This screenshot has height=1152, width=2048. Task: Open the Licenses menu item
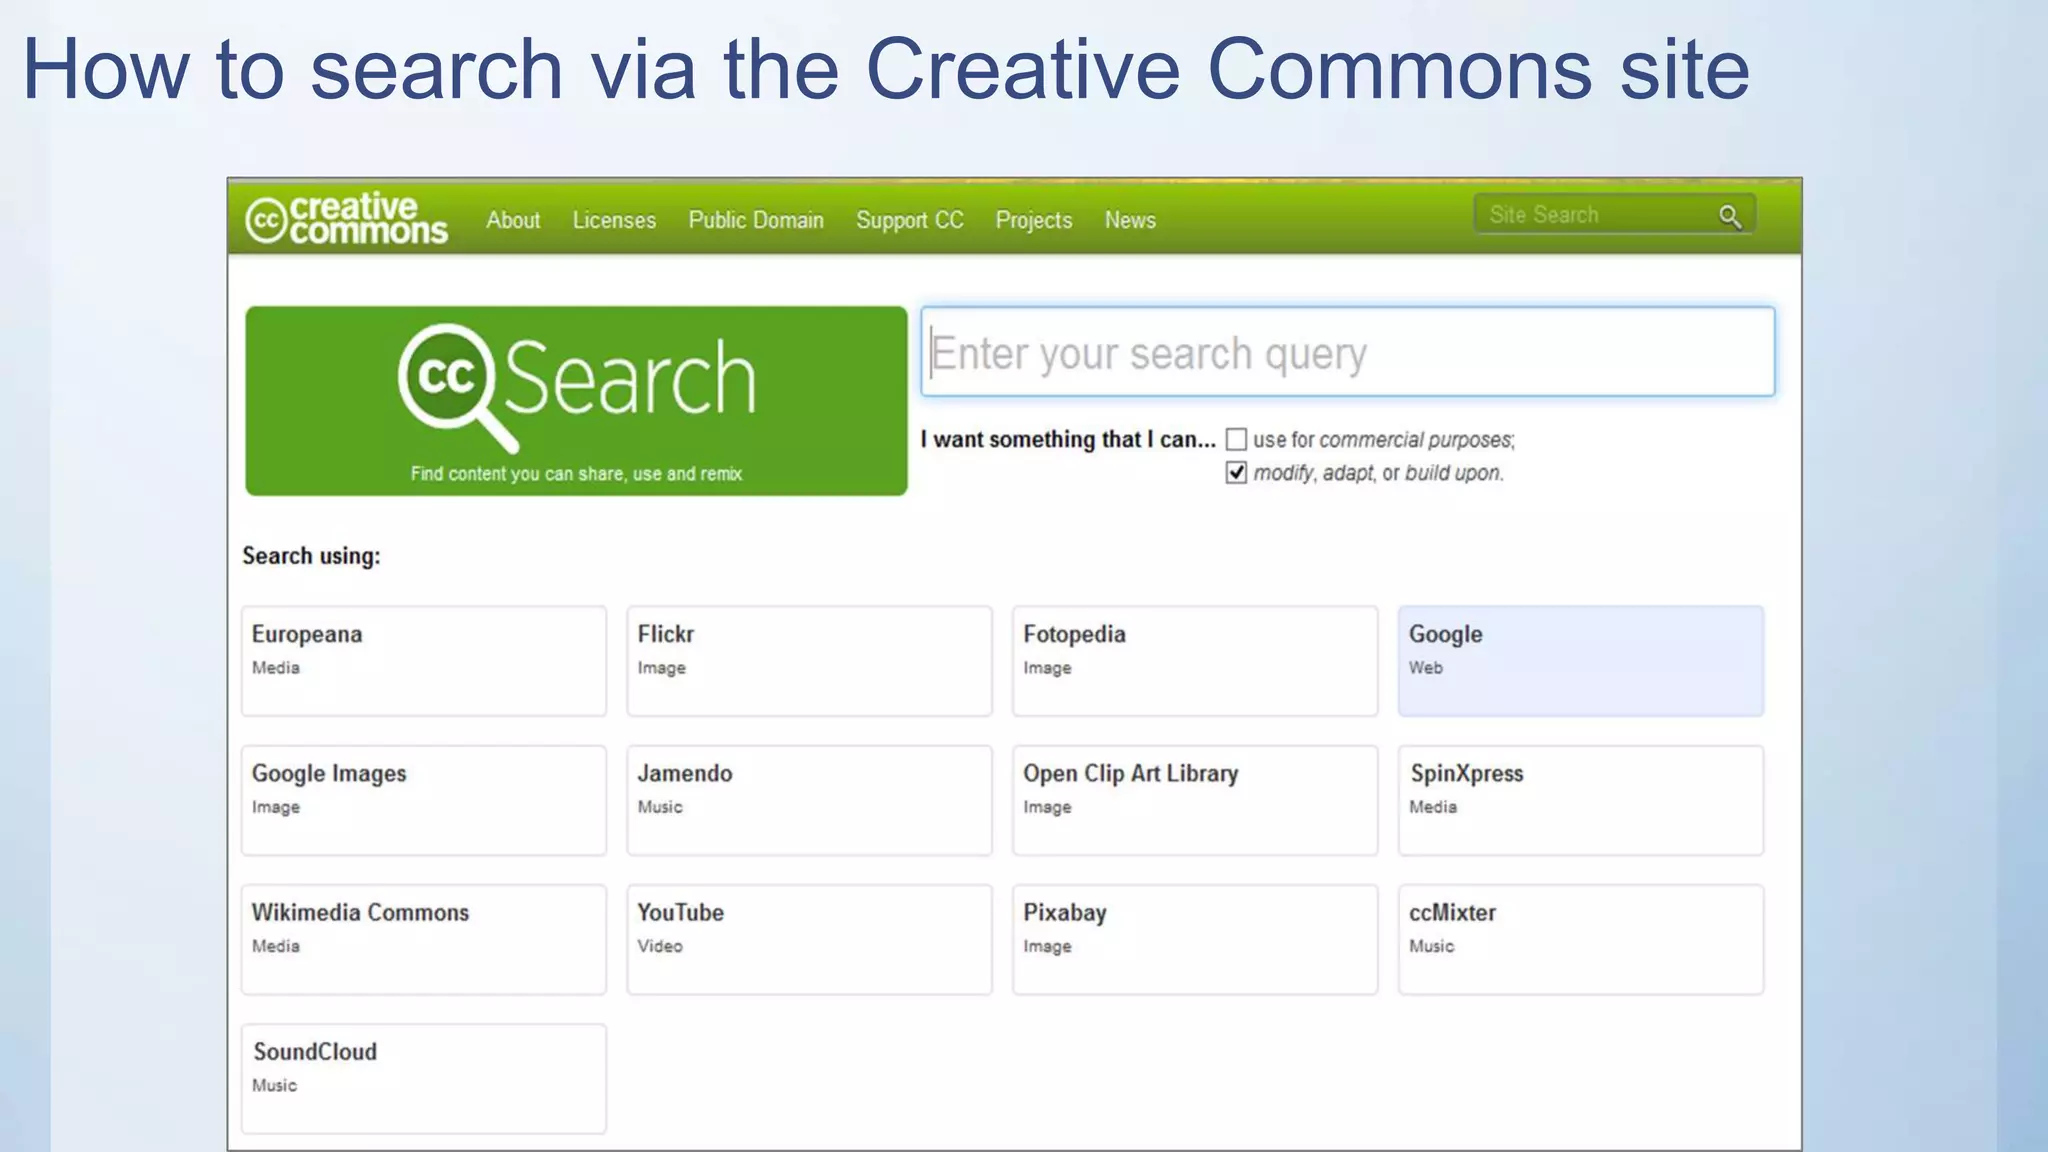point(613,220)
